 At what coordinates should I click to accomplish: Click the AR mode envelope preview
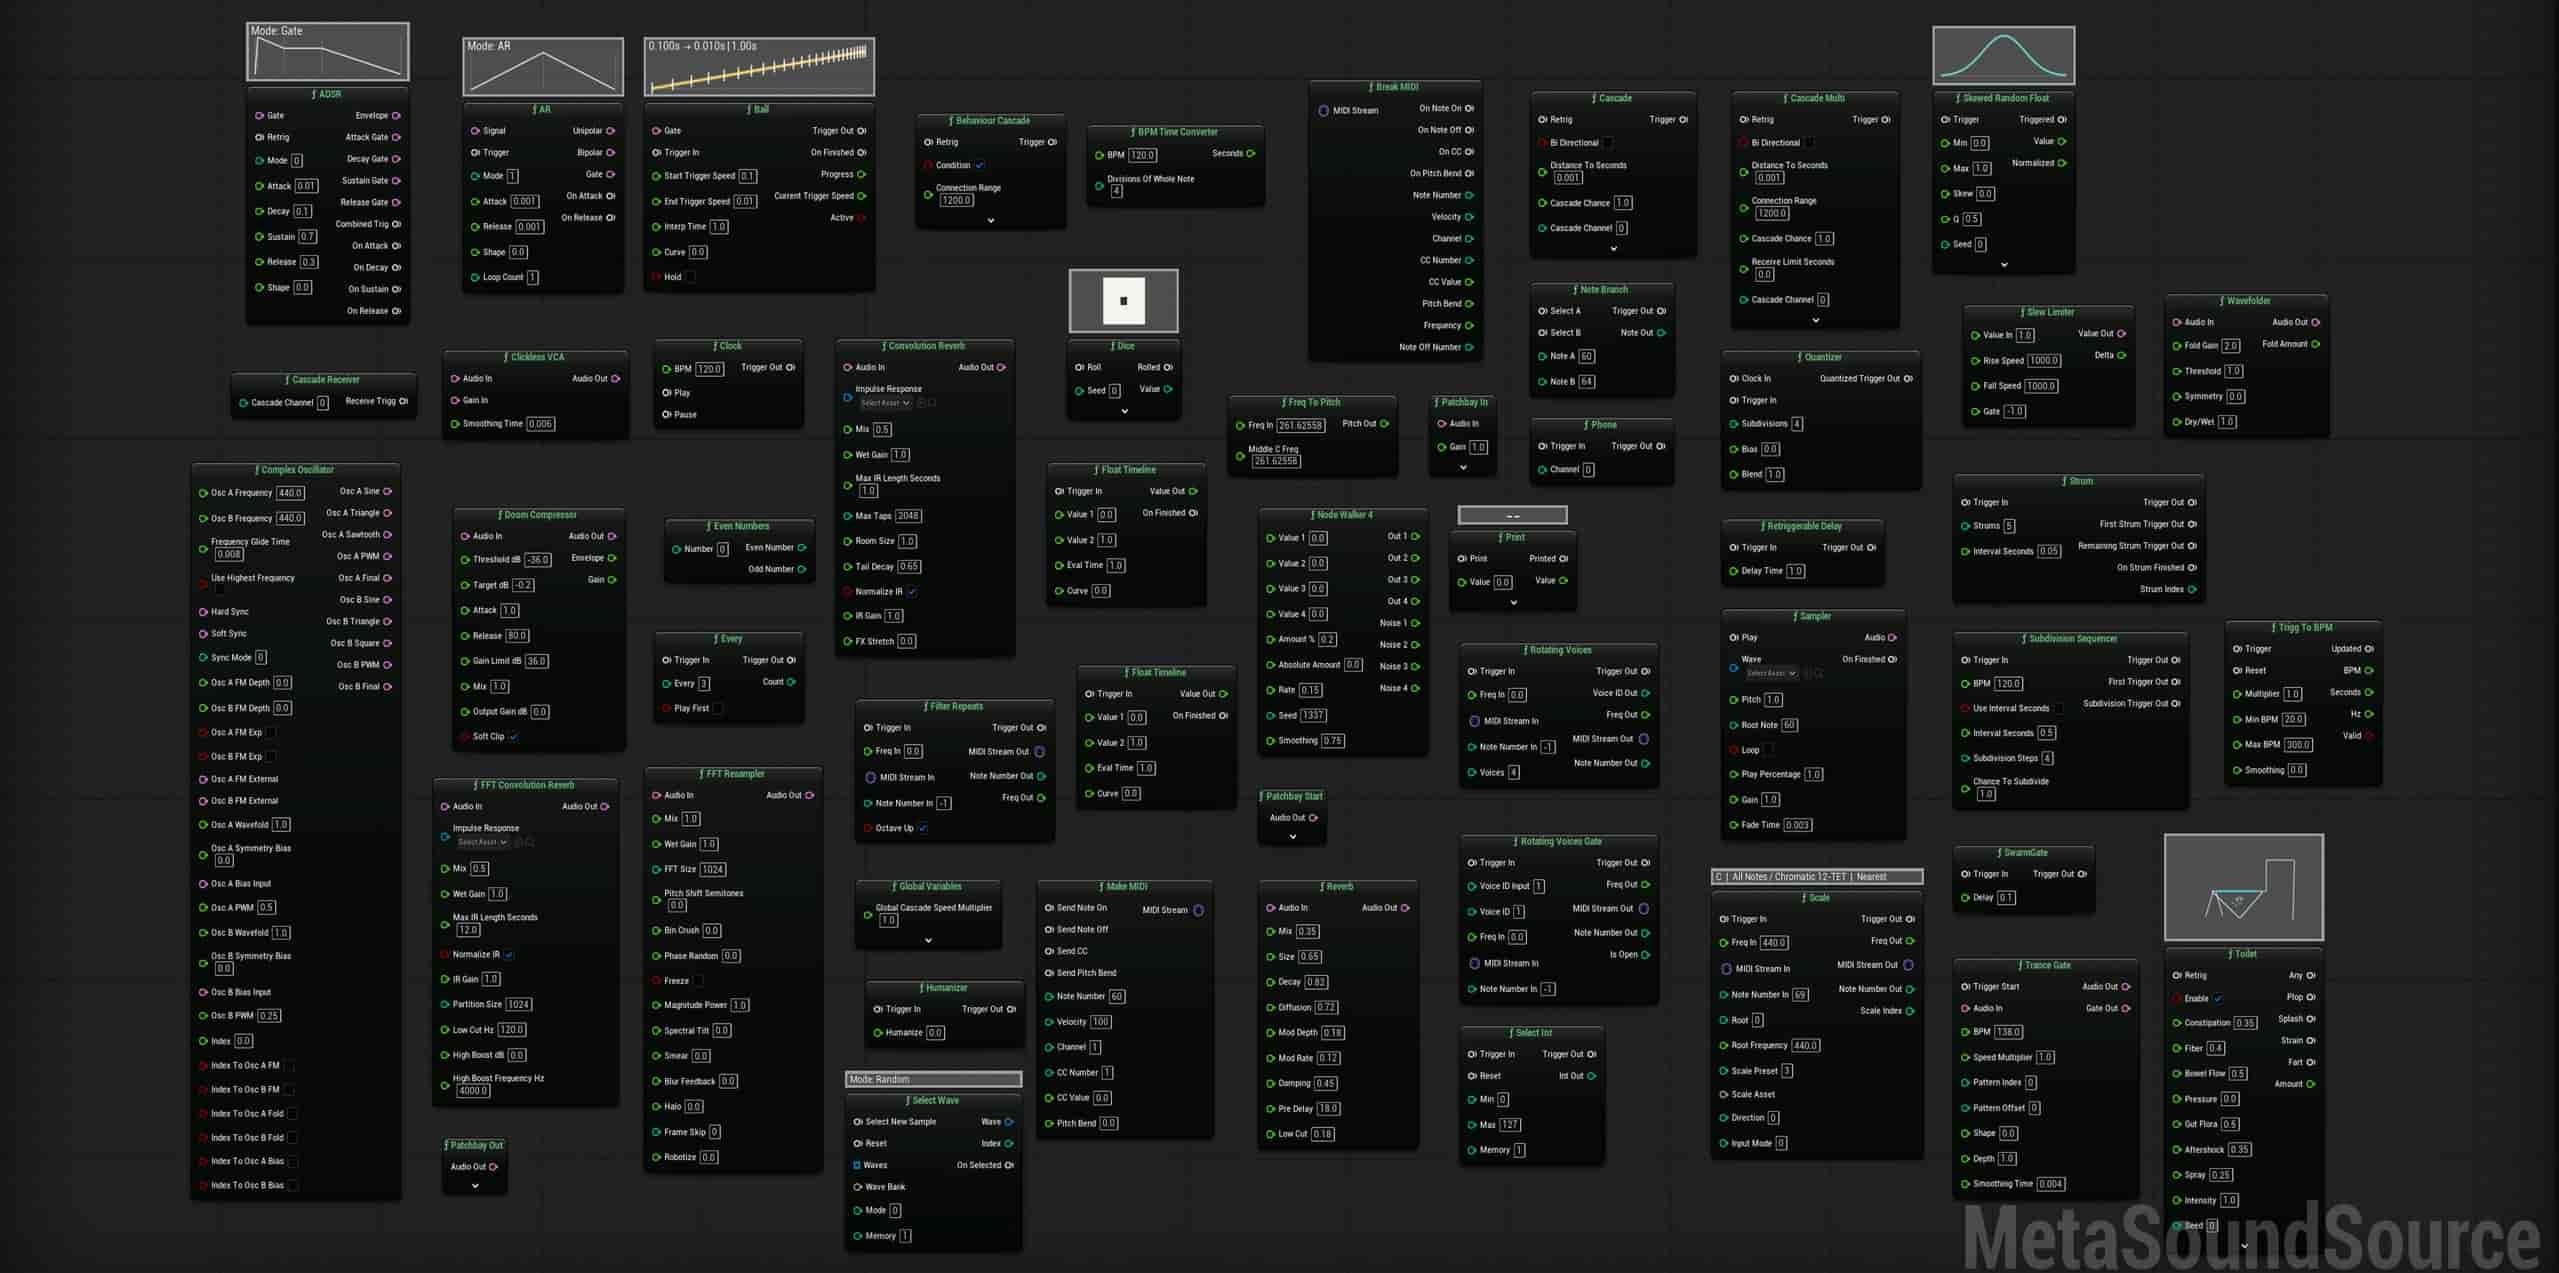(x=543, y=68)
